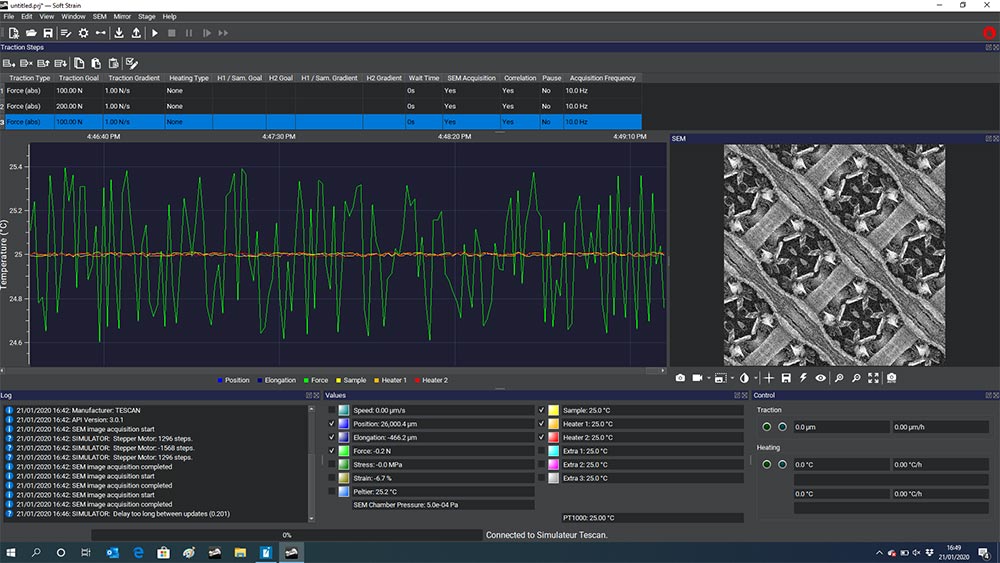Click the checklist edit pencil icon
Screen dimensions: 1000x563
click(x=132, y=63)
